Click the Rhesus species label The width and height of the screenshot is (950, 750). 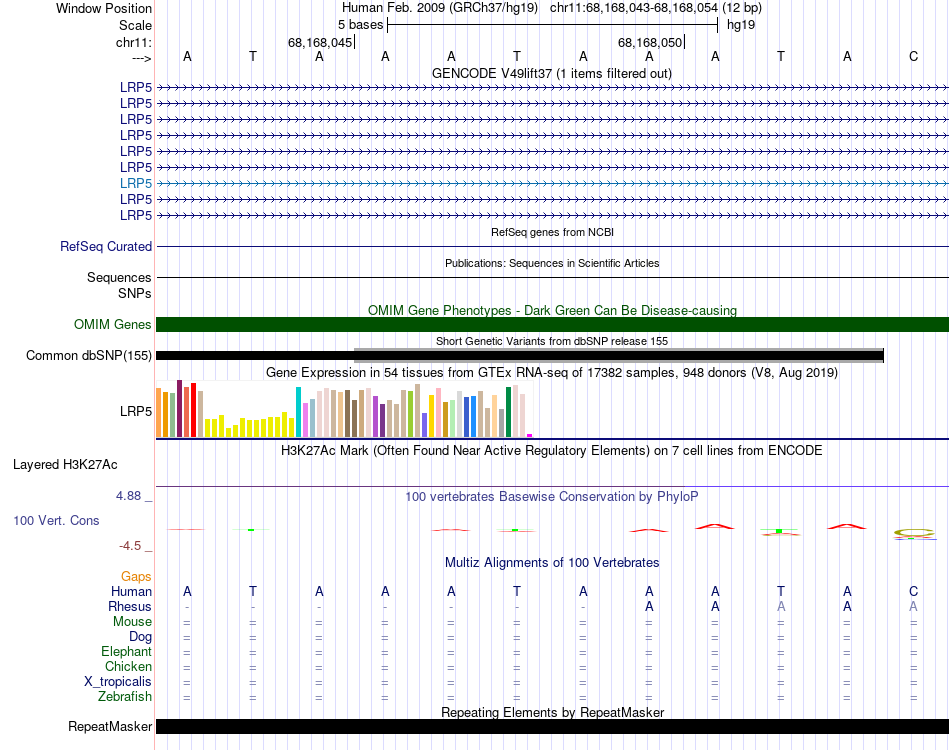click(x=130, y=606)
